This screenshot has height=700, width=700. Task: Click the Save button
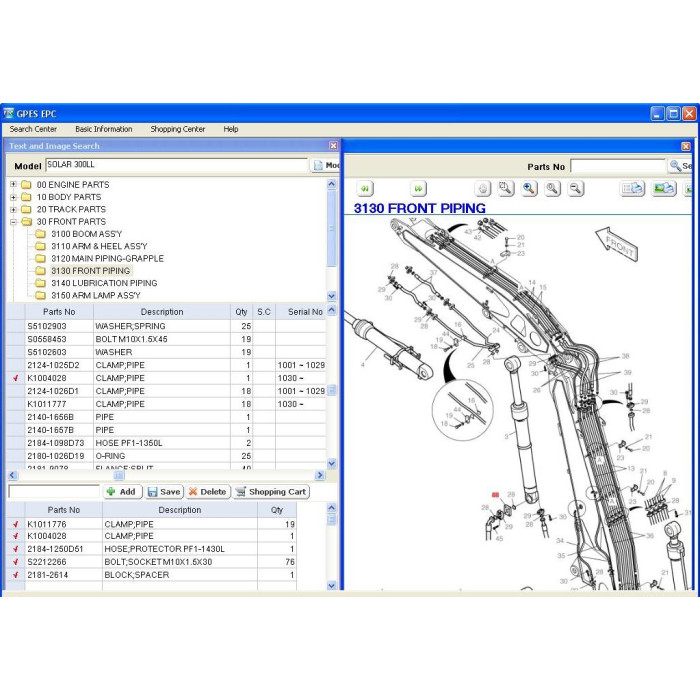pyautogui.click(x=164, y=492)
